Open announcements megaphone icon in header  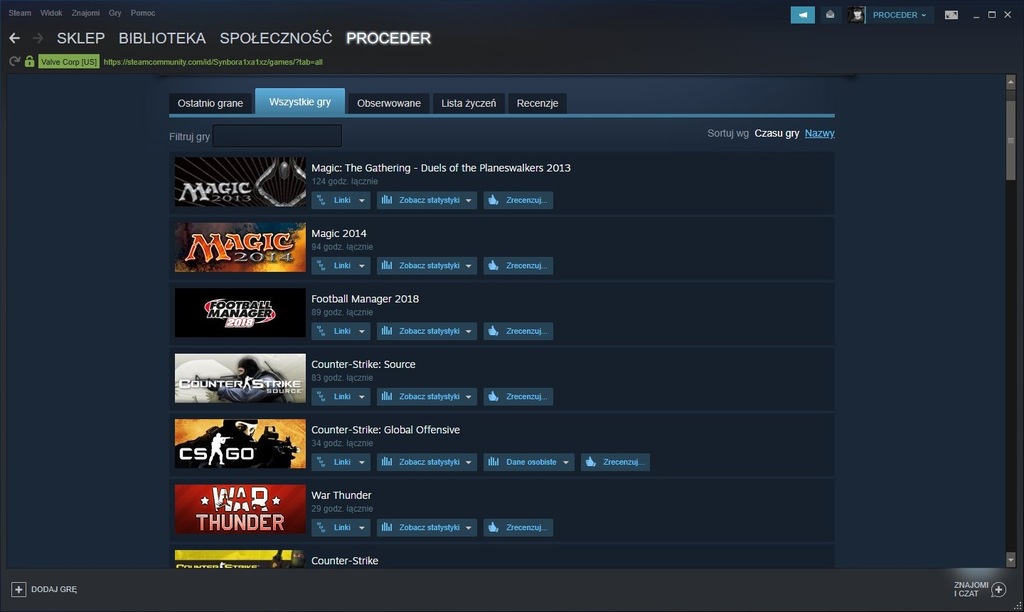click(803, 14)
